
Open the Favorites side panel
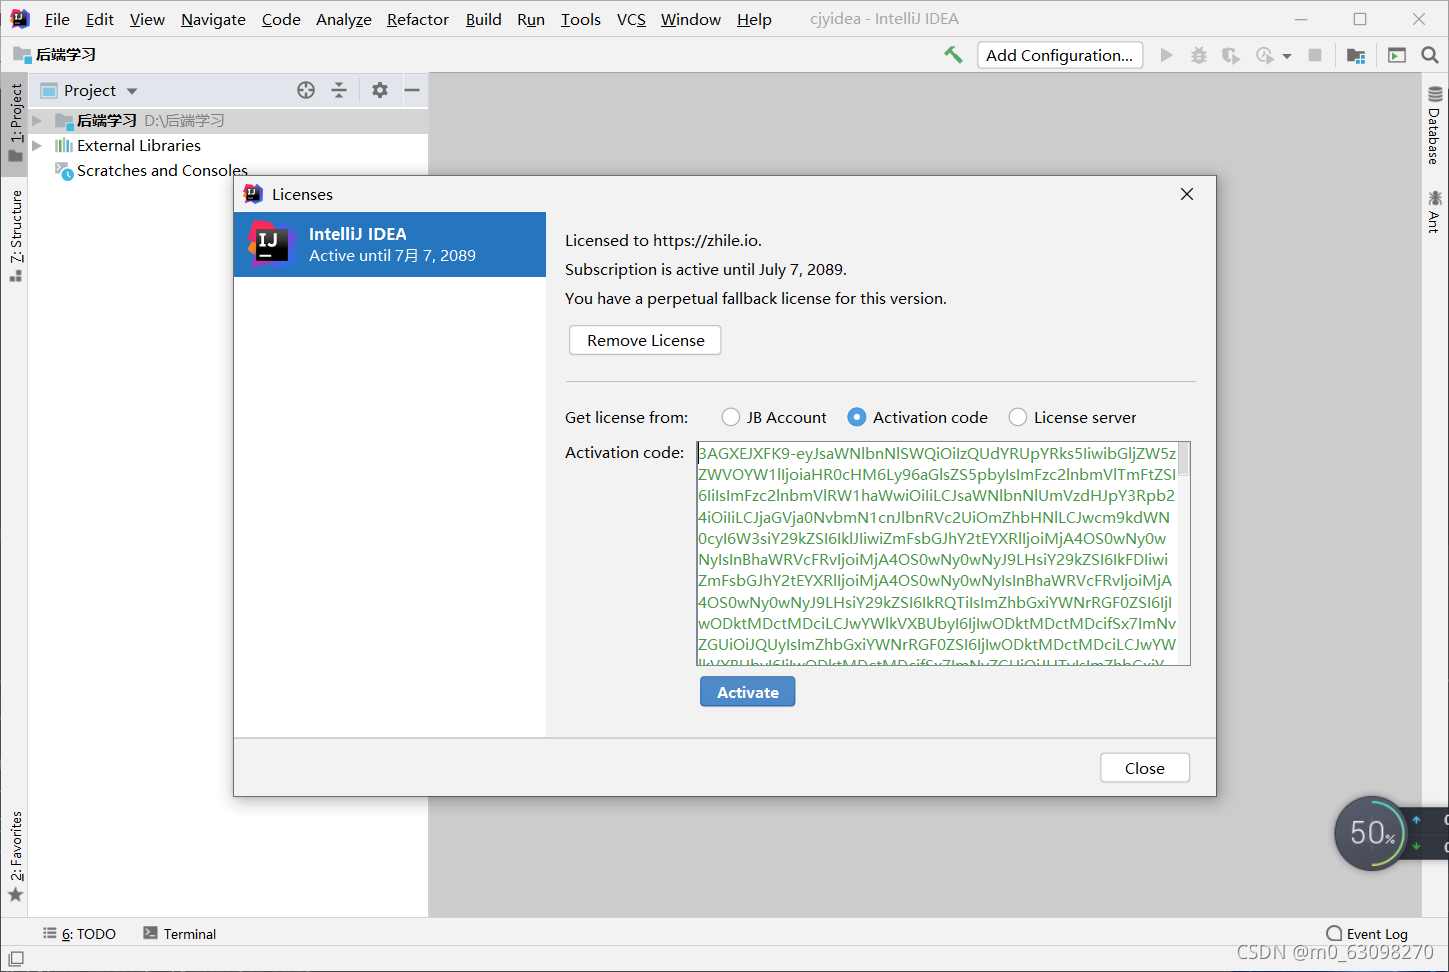[16, 857]
